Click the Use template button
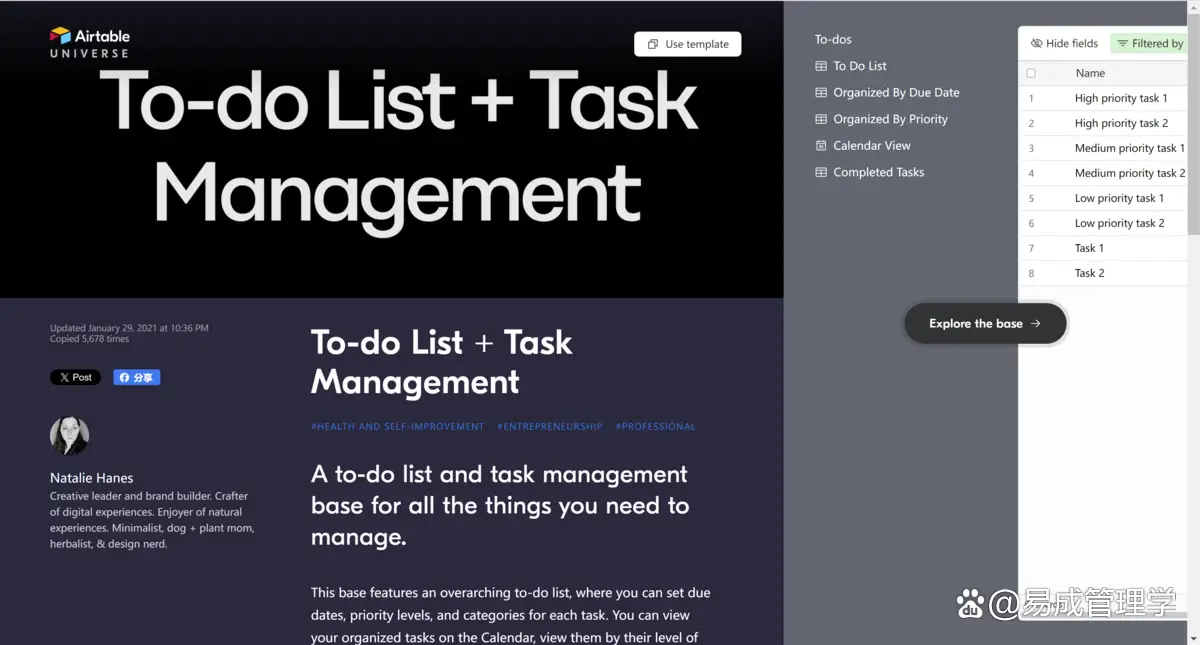Viewport: 1200px width, 645px height. point(688,44)
